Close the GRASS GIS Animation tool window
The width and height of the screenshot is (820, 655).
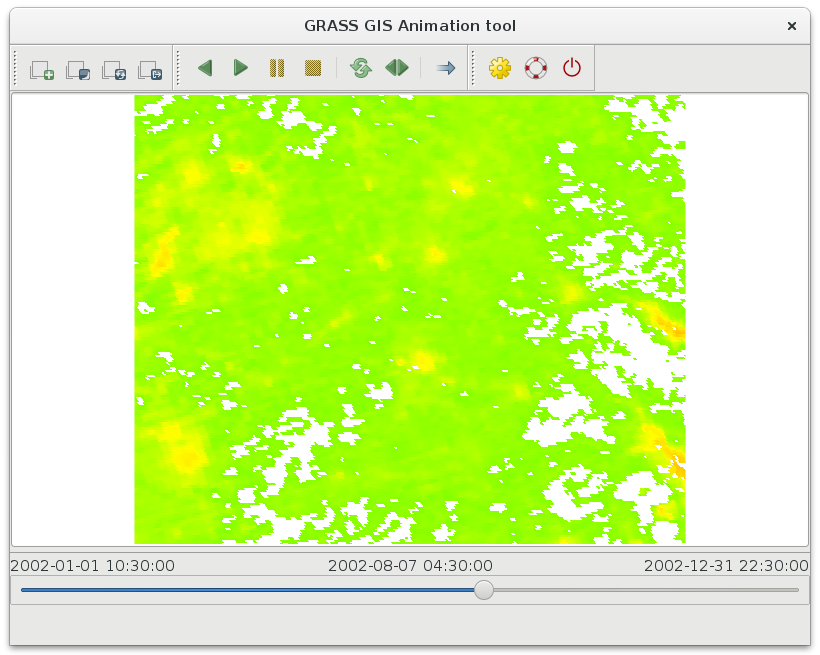(792, 26)
